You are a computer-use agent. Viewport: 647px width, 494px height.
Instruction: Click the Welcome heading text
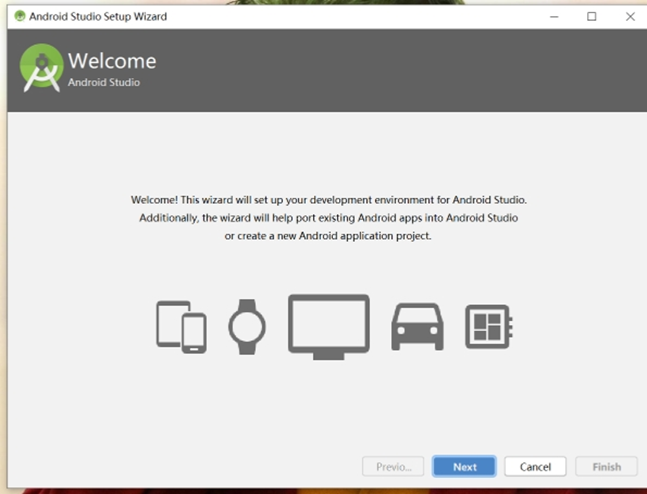click(x=112, y=61)
